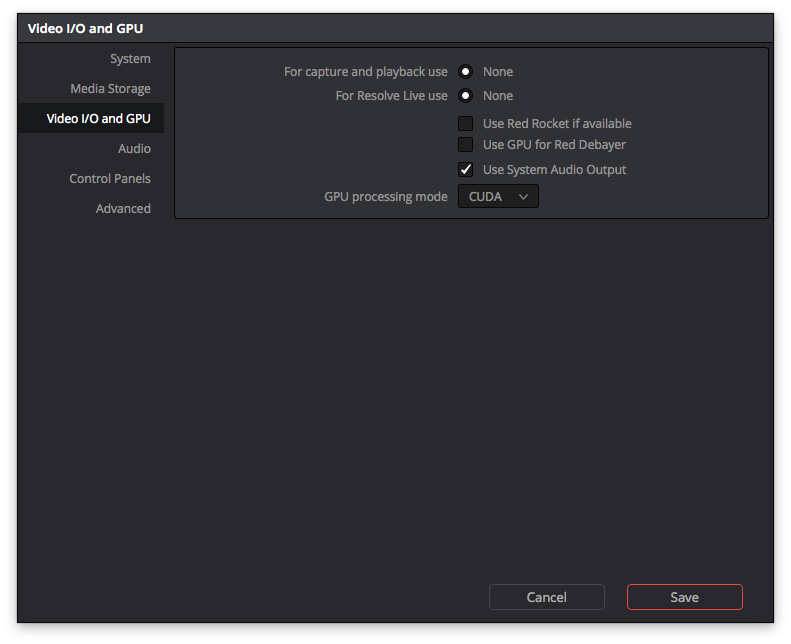Enable Use Red Rocket if available checkbox
The width and height of the screenshot is (791, 644).
[x=466, y=124]
